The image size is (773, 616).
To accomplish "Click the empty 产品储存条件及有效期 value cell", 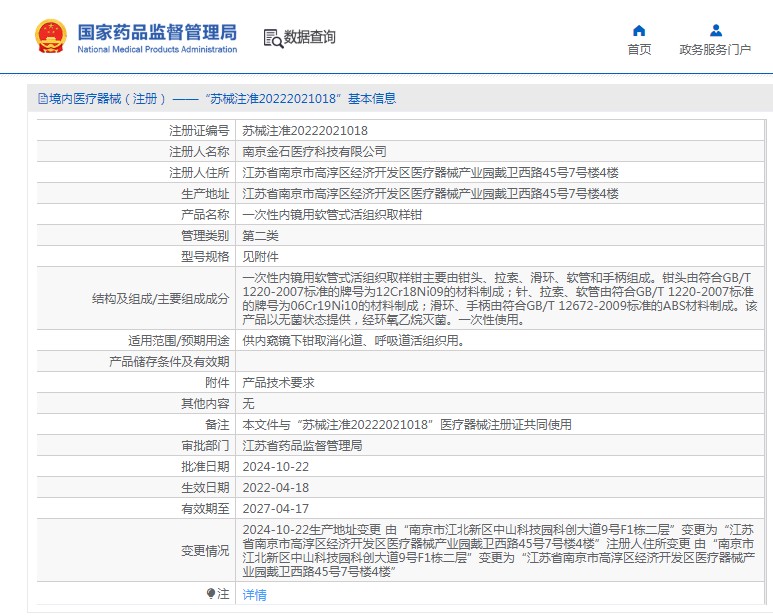I will tap(499, 362).
